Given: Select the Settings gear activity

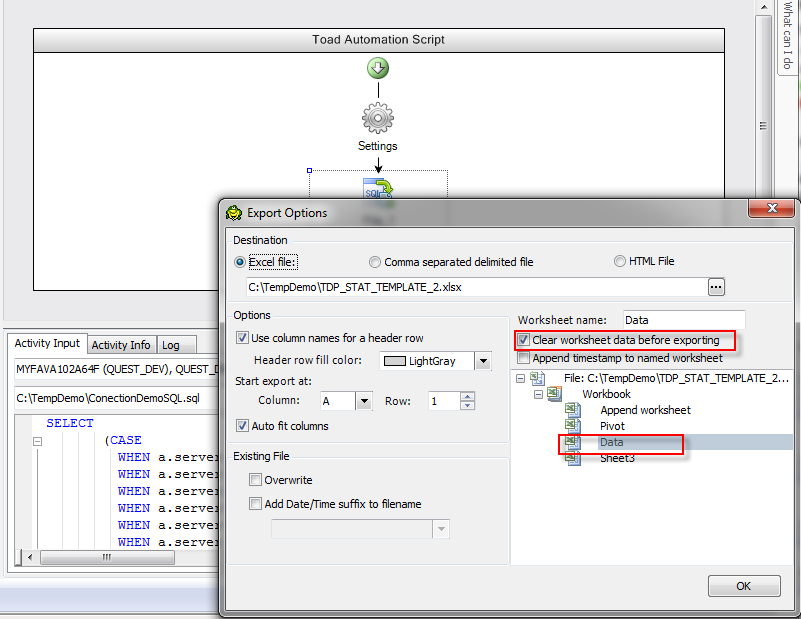Looking at the screenshot, I should [x=378, y=118].
